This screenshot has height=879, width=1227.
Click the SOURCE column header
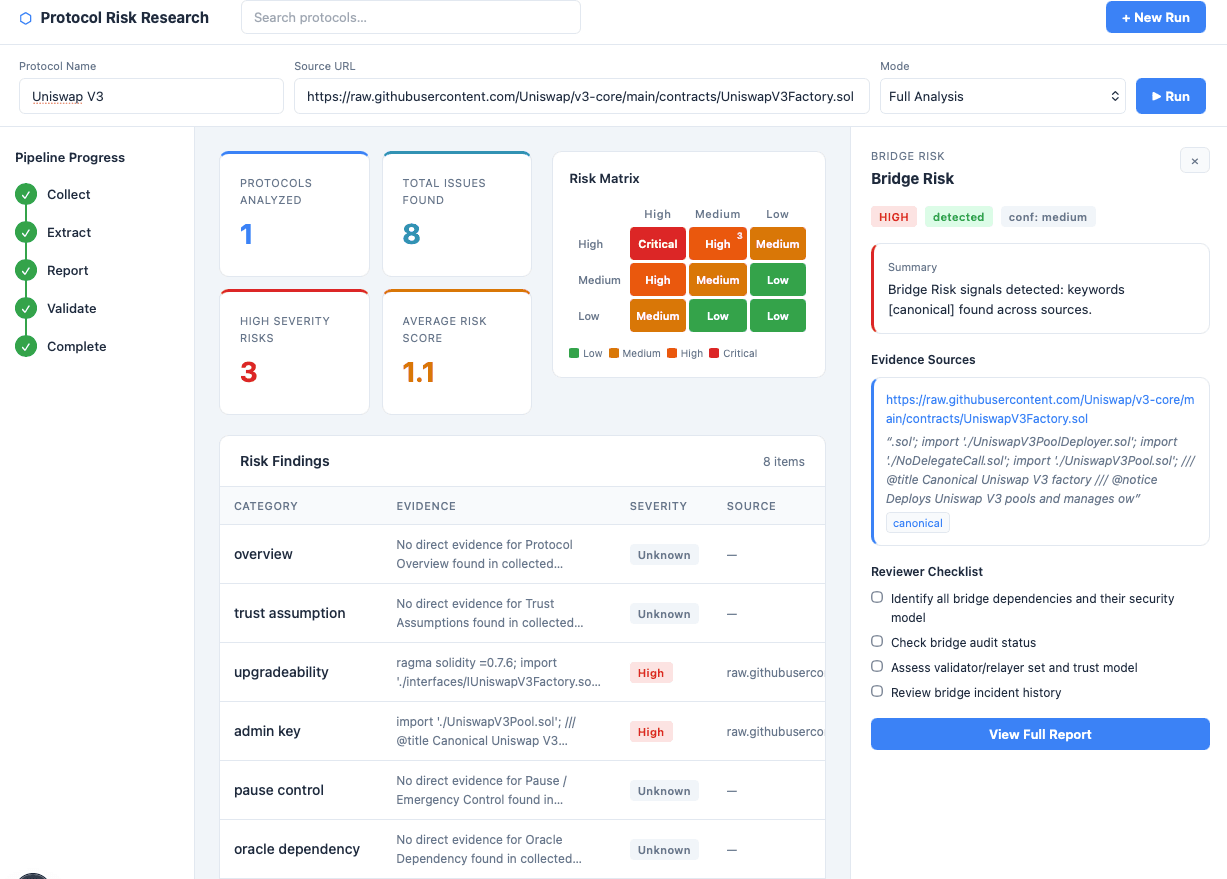tap(751, 506)
